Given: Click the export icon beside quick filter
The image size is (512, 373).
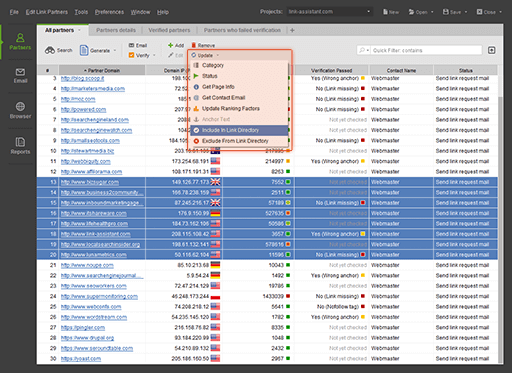Looking at the screenshot, I should (491, 50).
